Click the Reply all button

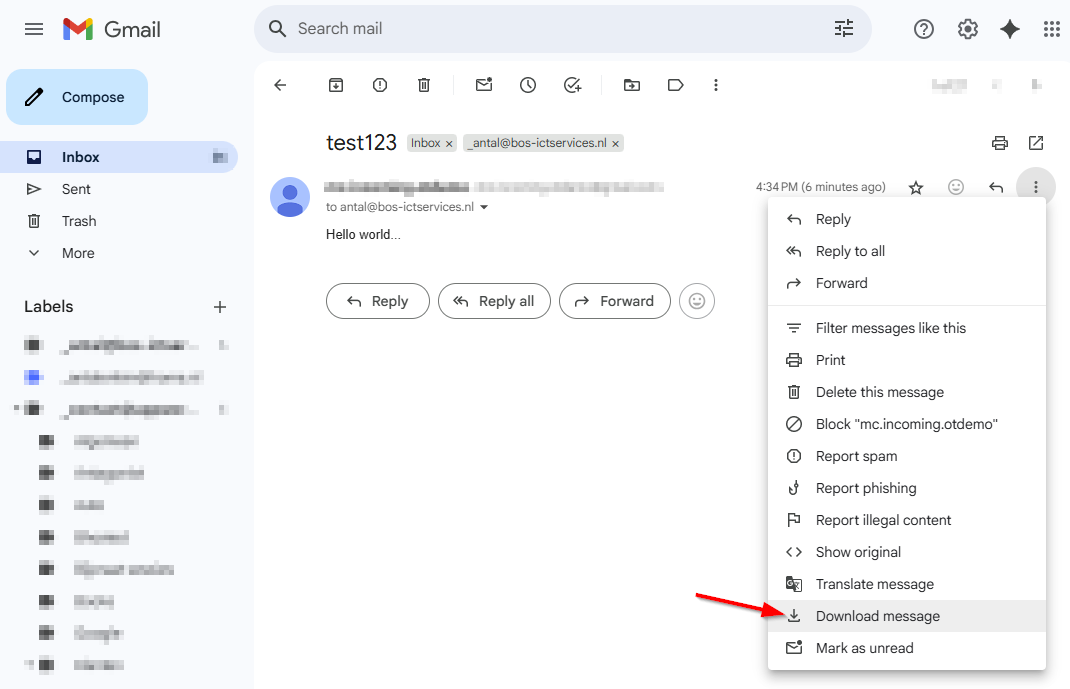pos(494,301)
